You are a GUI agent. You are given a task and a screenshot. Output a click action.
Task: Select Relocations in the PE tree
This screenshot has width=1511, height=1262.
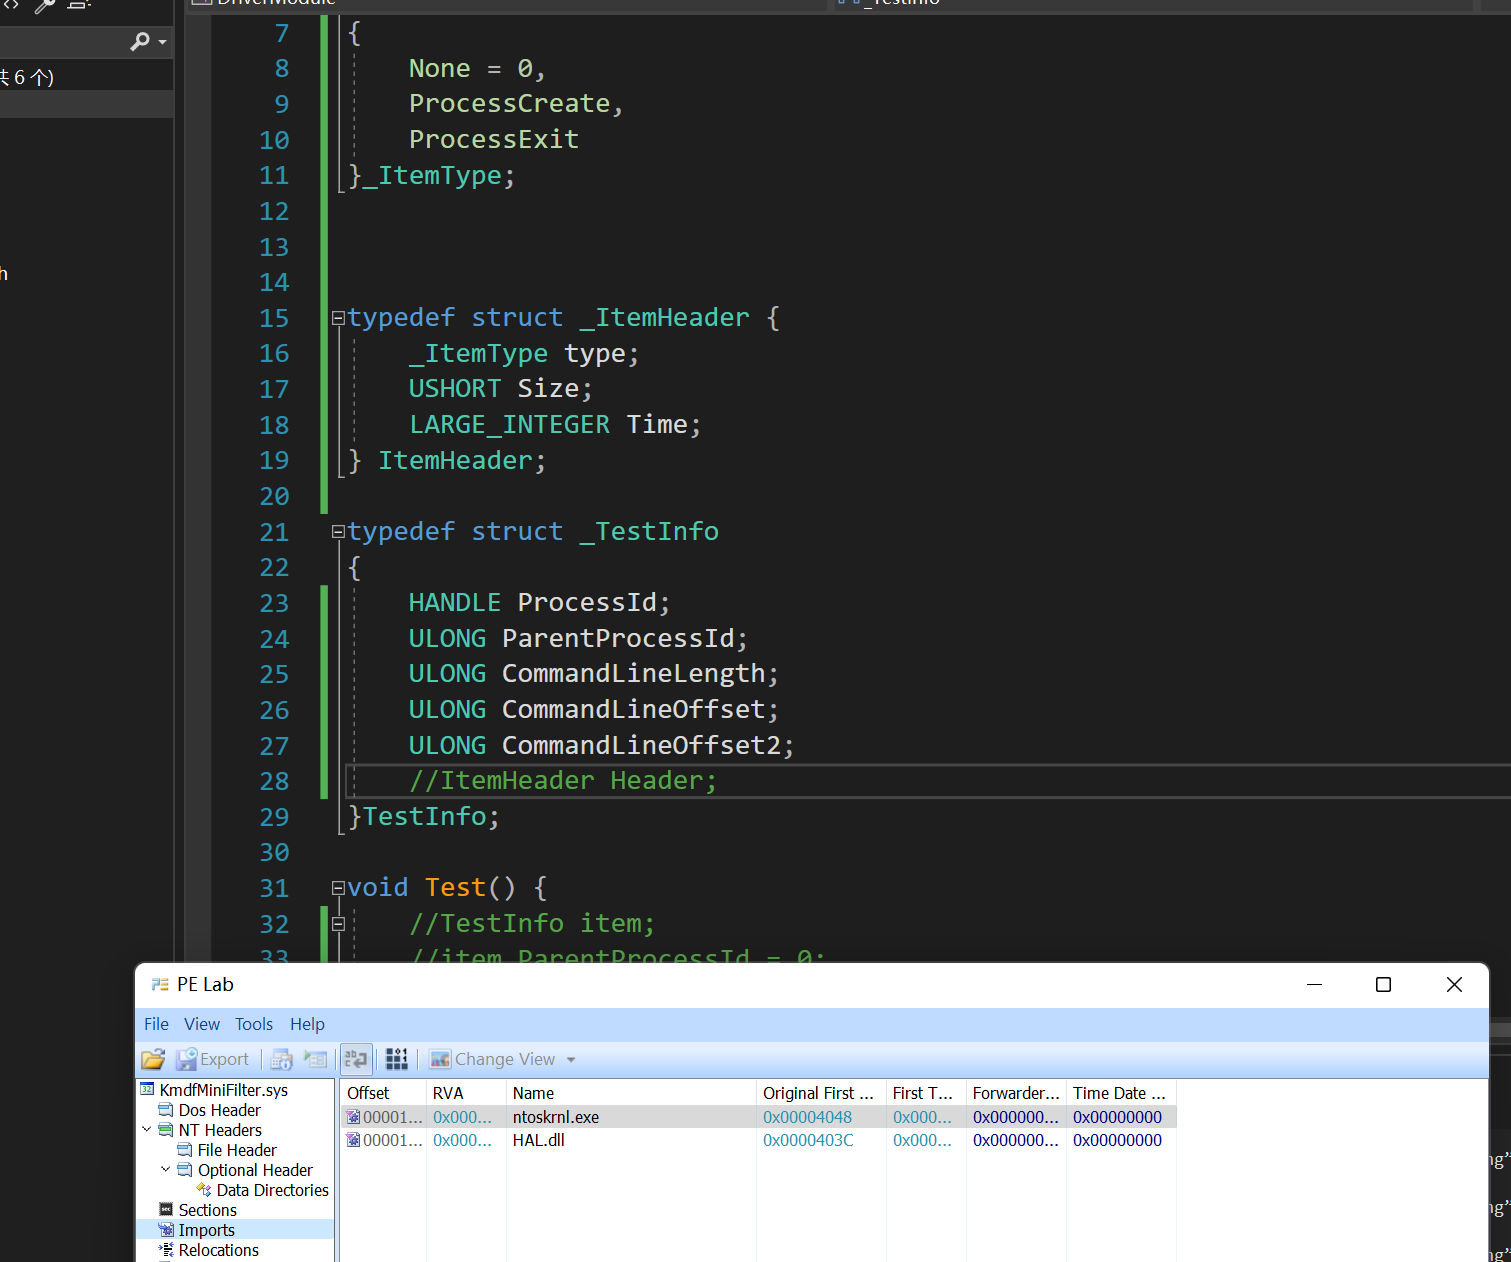pyautogui.click(x=218, y=1250)
